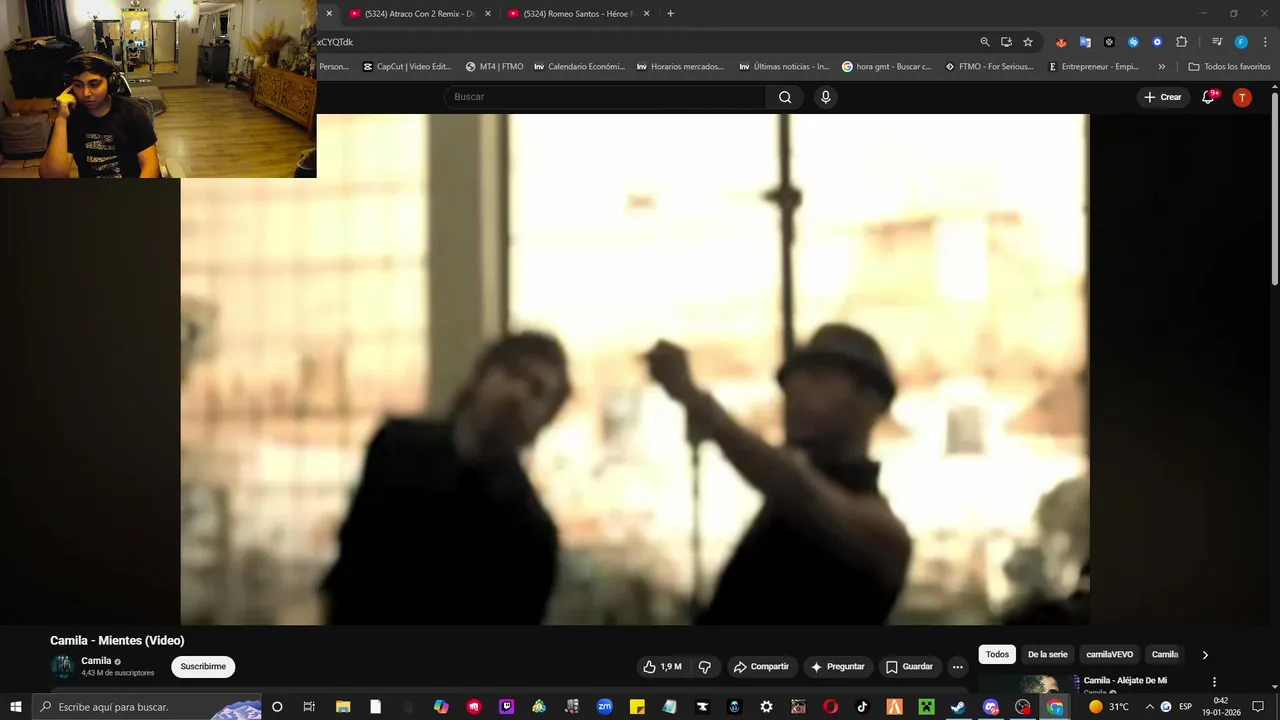
Task: Click the Windows taskbar search box
Action: tap(147, 707)
